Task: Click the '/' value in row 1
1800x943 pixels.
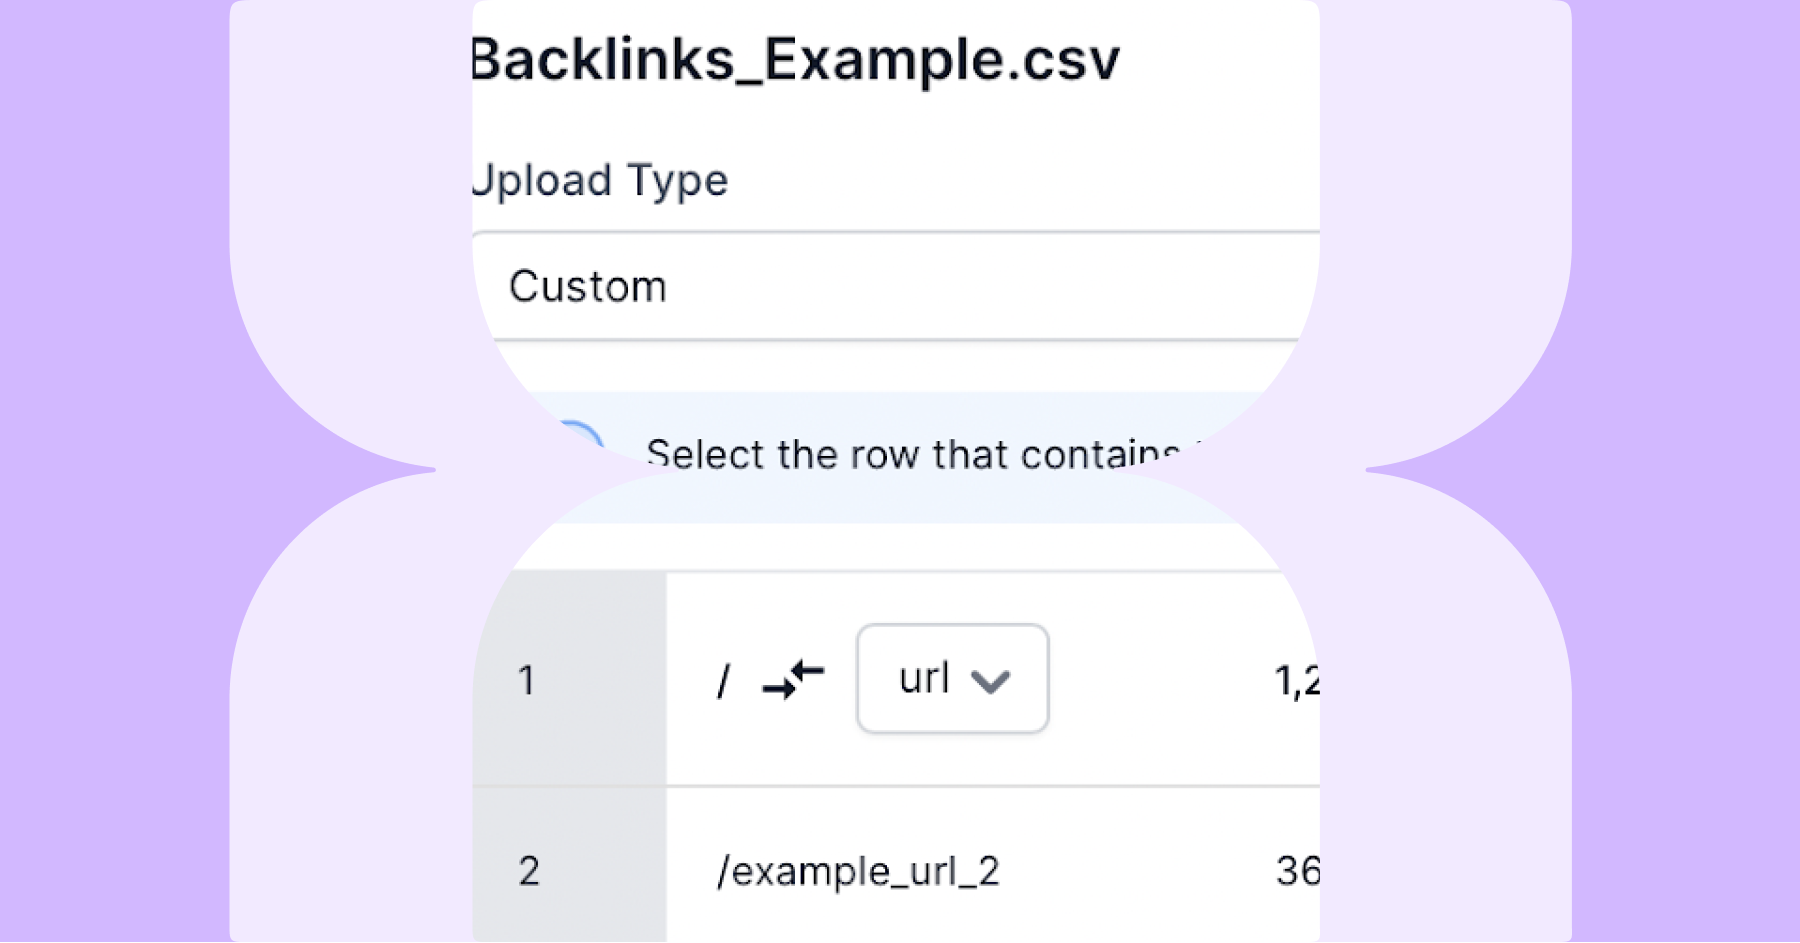Action: (x=723, y=682)
